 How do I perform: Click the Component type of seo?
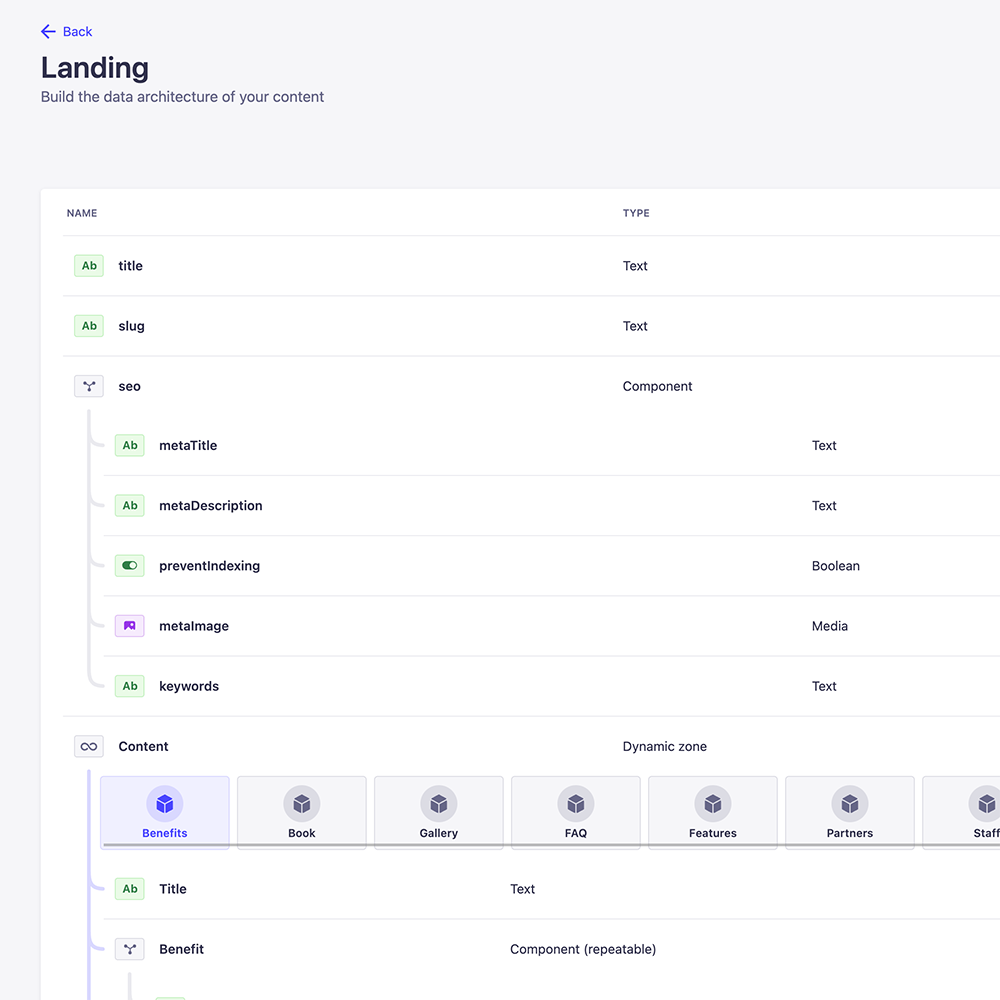pyautogui.click(x=658, y=386)
